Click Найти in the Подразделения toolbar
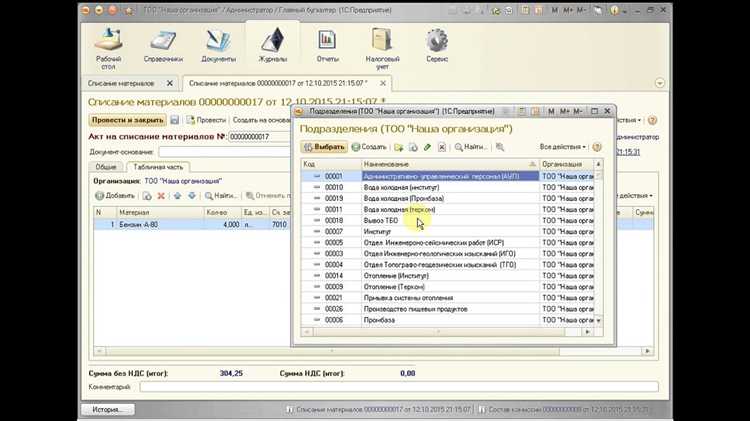The height and width of the screenshot is (421, 750). (x=471, y=147)
